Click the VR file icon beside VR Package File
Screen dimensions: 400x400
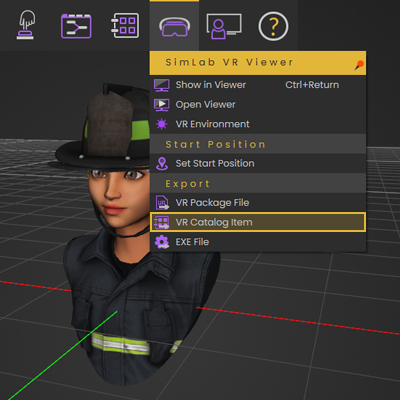(x=162, y=203)
